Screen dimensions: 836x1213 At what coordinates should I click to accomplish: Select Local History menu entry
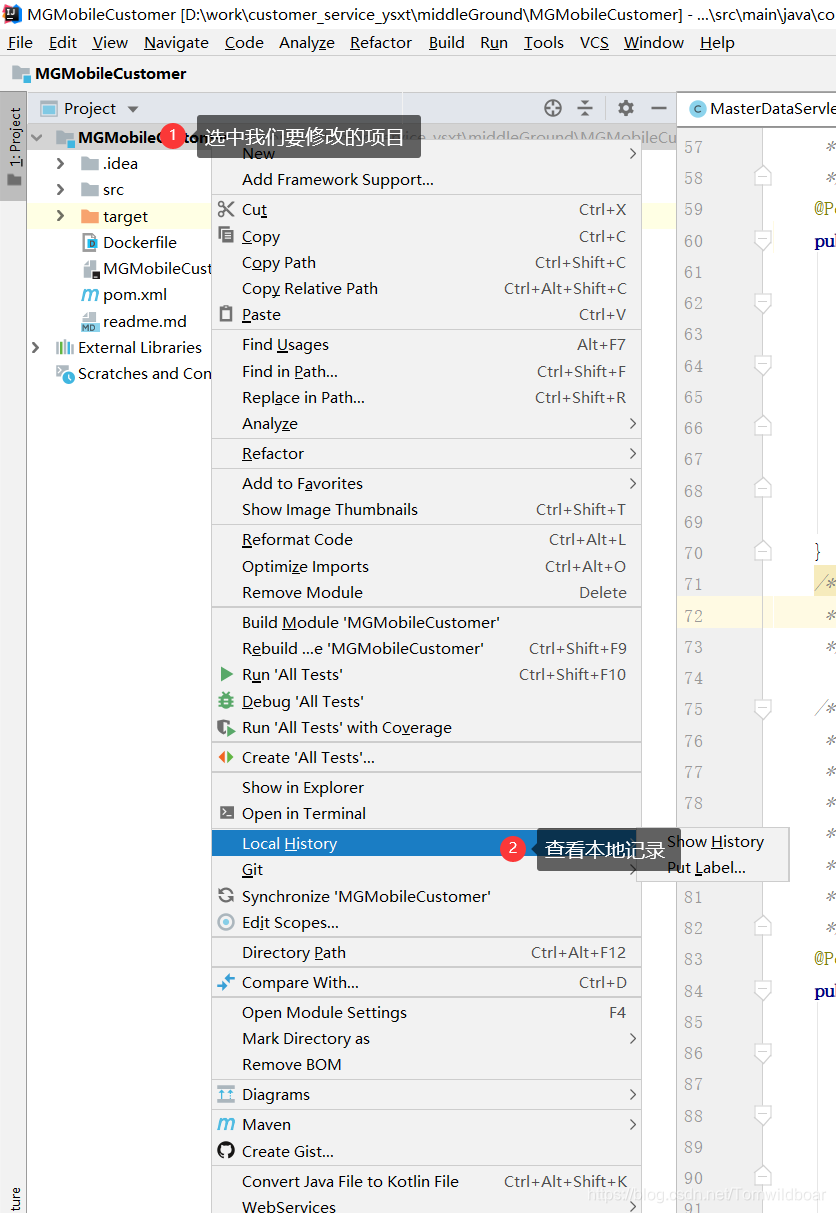click(x=426, y=843)
